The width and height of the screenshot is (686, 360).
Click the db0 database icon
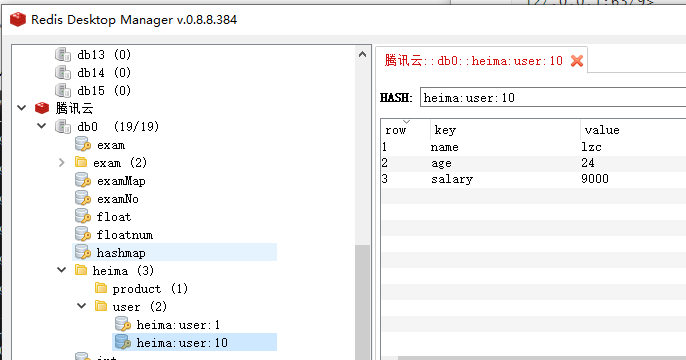63,126
